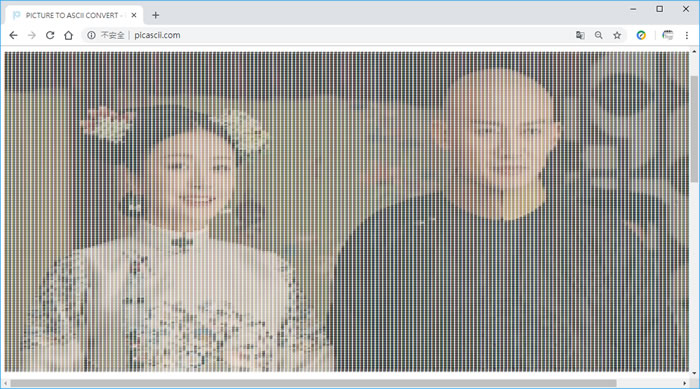The image size is (700, 389).
Task: Select the PICTURE TO ASCII CONVERT tab
Action: (75, 15)
